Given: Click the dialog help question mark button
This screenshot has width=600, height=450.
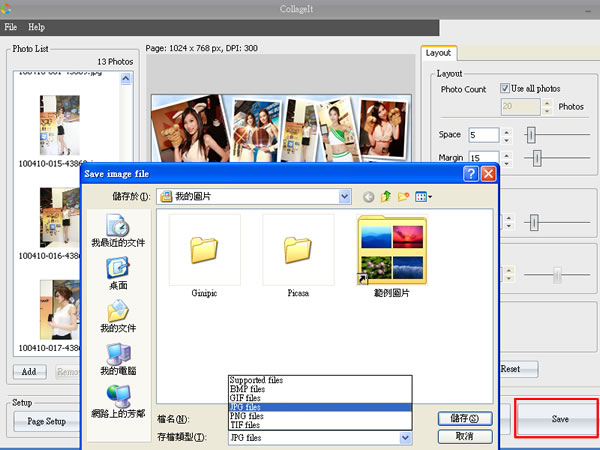Looking at the screenshot, I should point(471,174).
